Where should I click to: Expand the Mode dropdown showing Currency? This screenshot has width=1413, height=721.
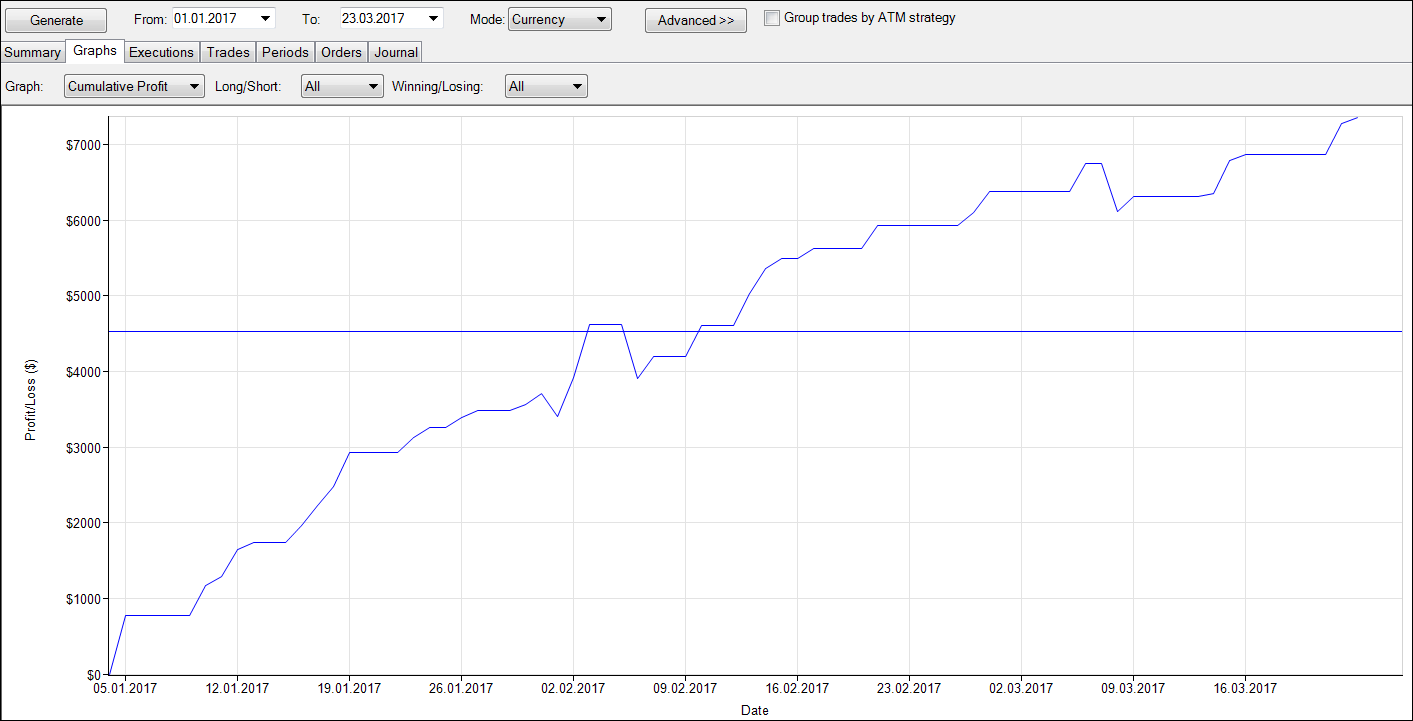(600, 19)
